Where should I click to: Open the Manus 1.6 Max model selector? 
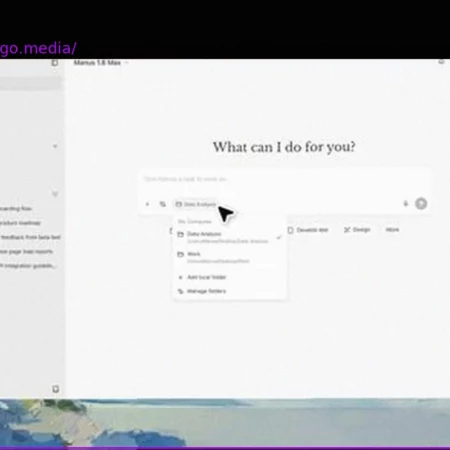100,63
